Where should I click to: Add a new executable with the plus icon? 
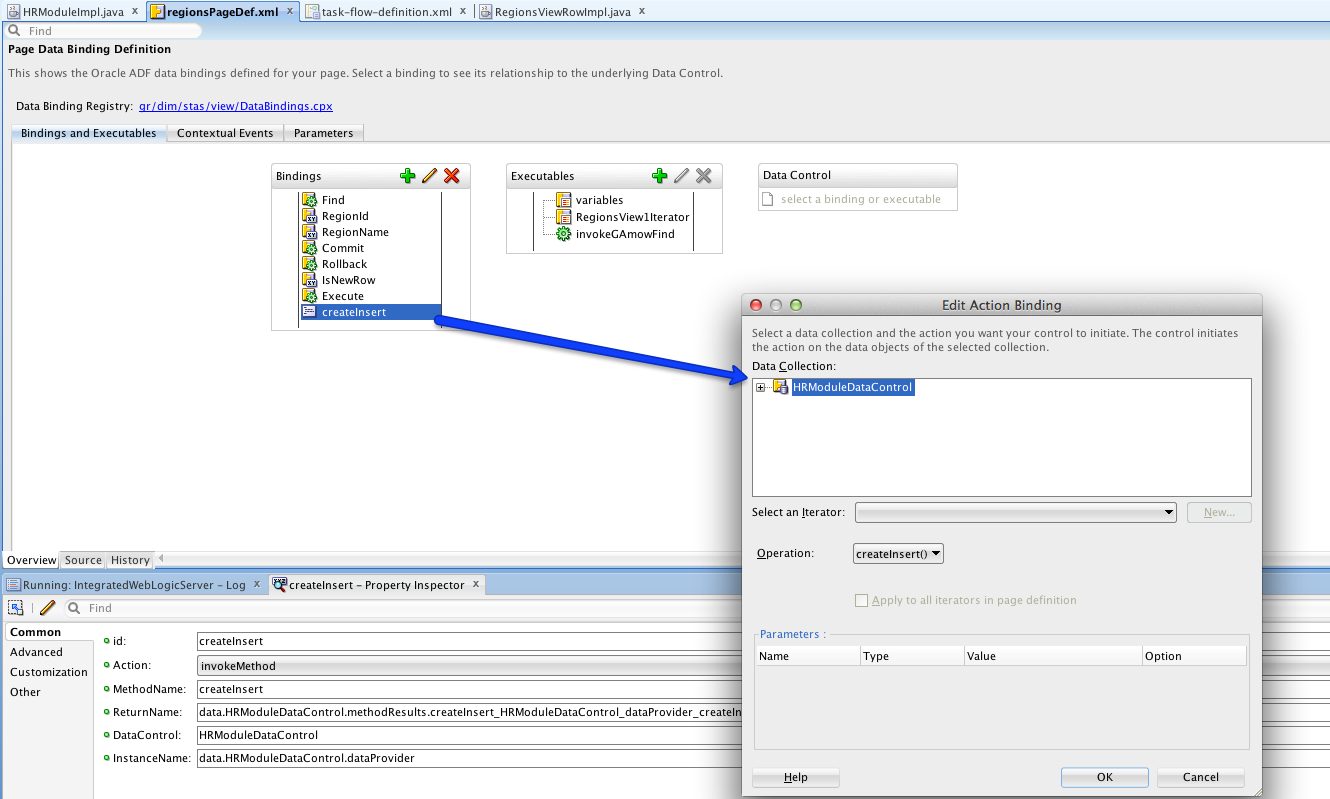point(660,175)
